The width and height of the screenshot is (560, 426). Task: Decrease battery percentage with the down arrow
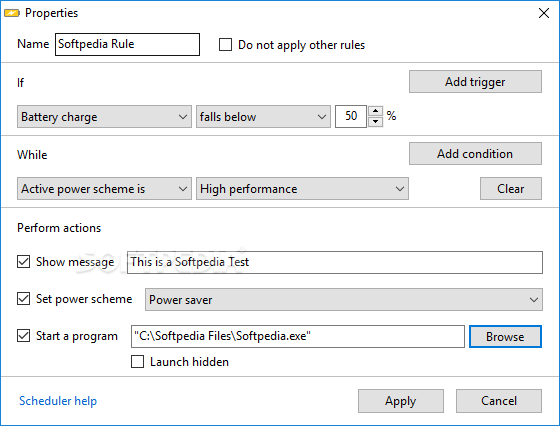[375, 122]
